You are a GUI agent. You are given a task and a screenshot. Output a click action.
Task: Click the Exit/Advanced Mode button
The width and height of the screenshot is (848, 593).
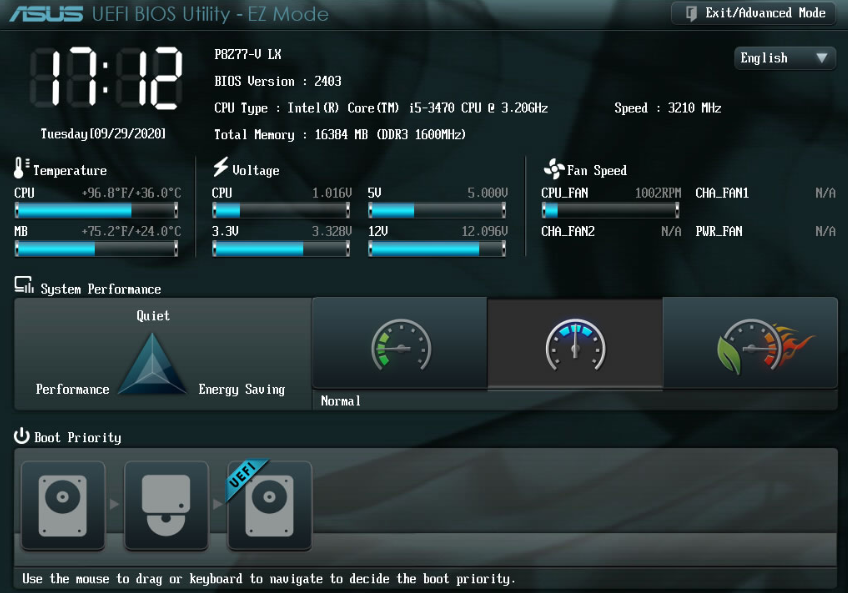pyautogui.click(x=754, y=13)
